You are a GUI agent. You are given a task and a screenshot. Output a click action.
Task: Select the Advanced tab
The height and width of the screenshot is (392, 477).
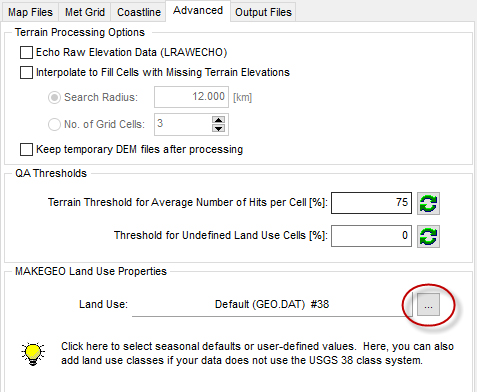pyautogui.click(x=198, y=11)
